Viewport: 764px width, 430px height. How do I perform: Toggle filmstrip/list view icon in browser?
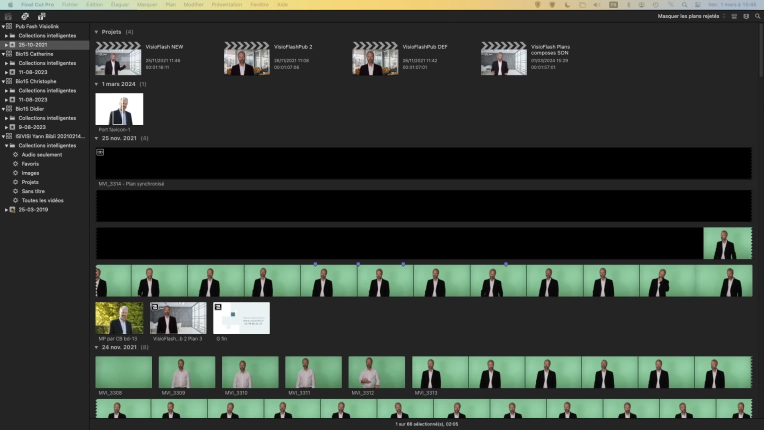pyautogui.click(x=734, y=17)
